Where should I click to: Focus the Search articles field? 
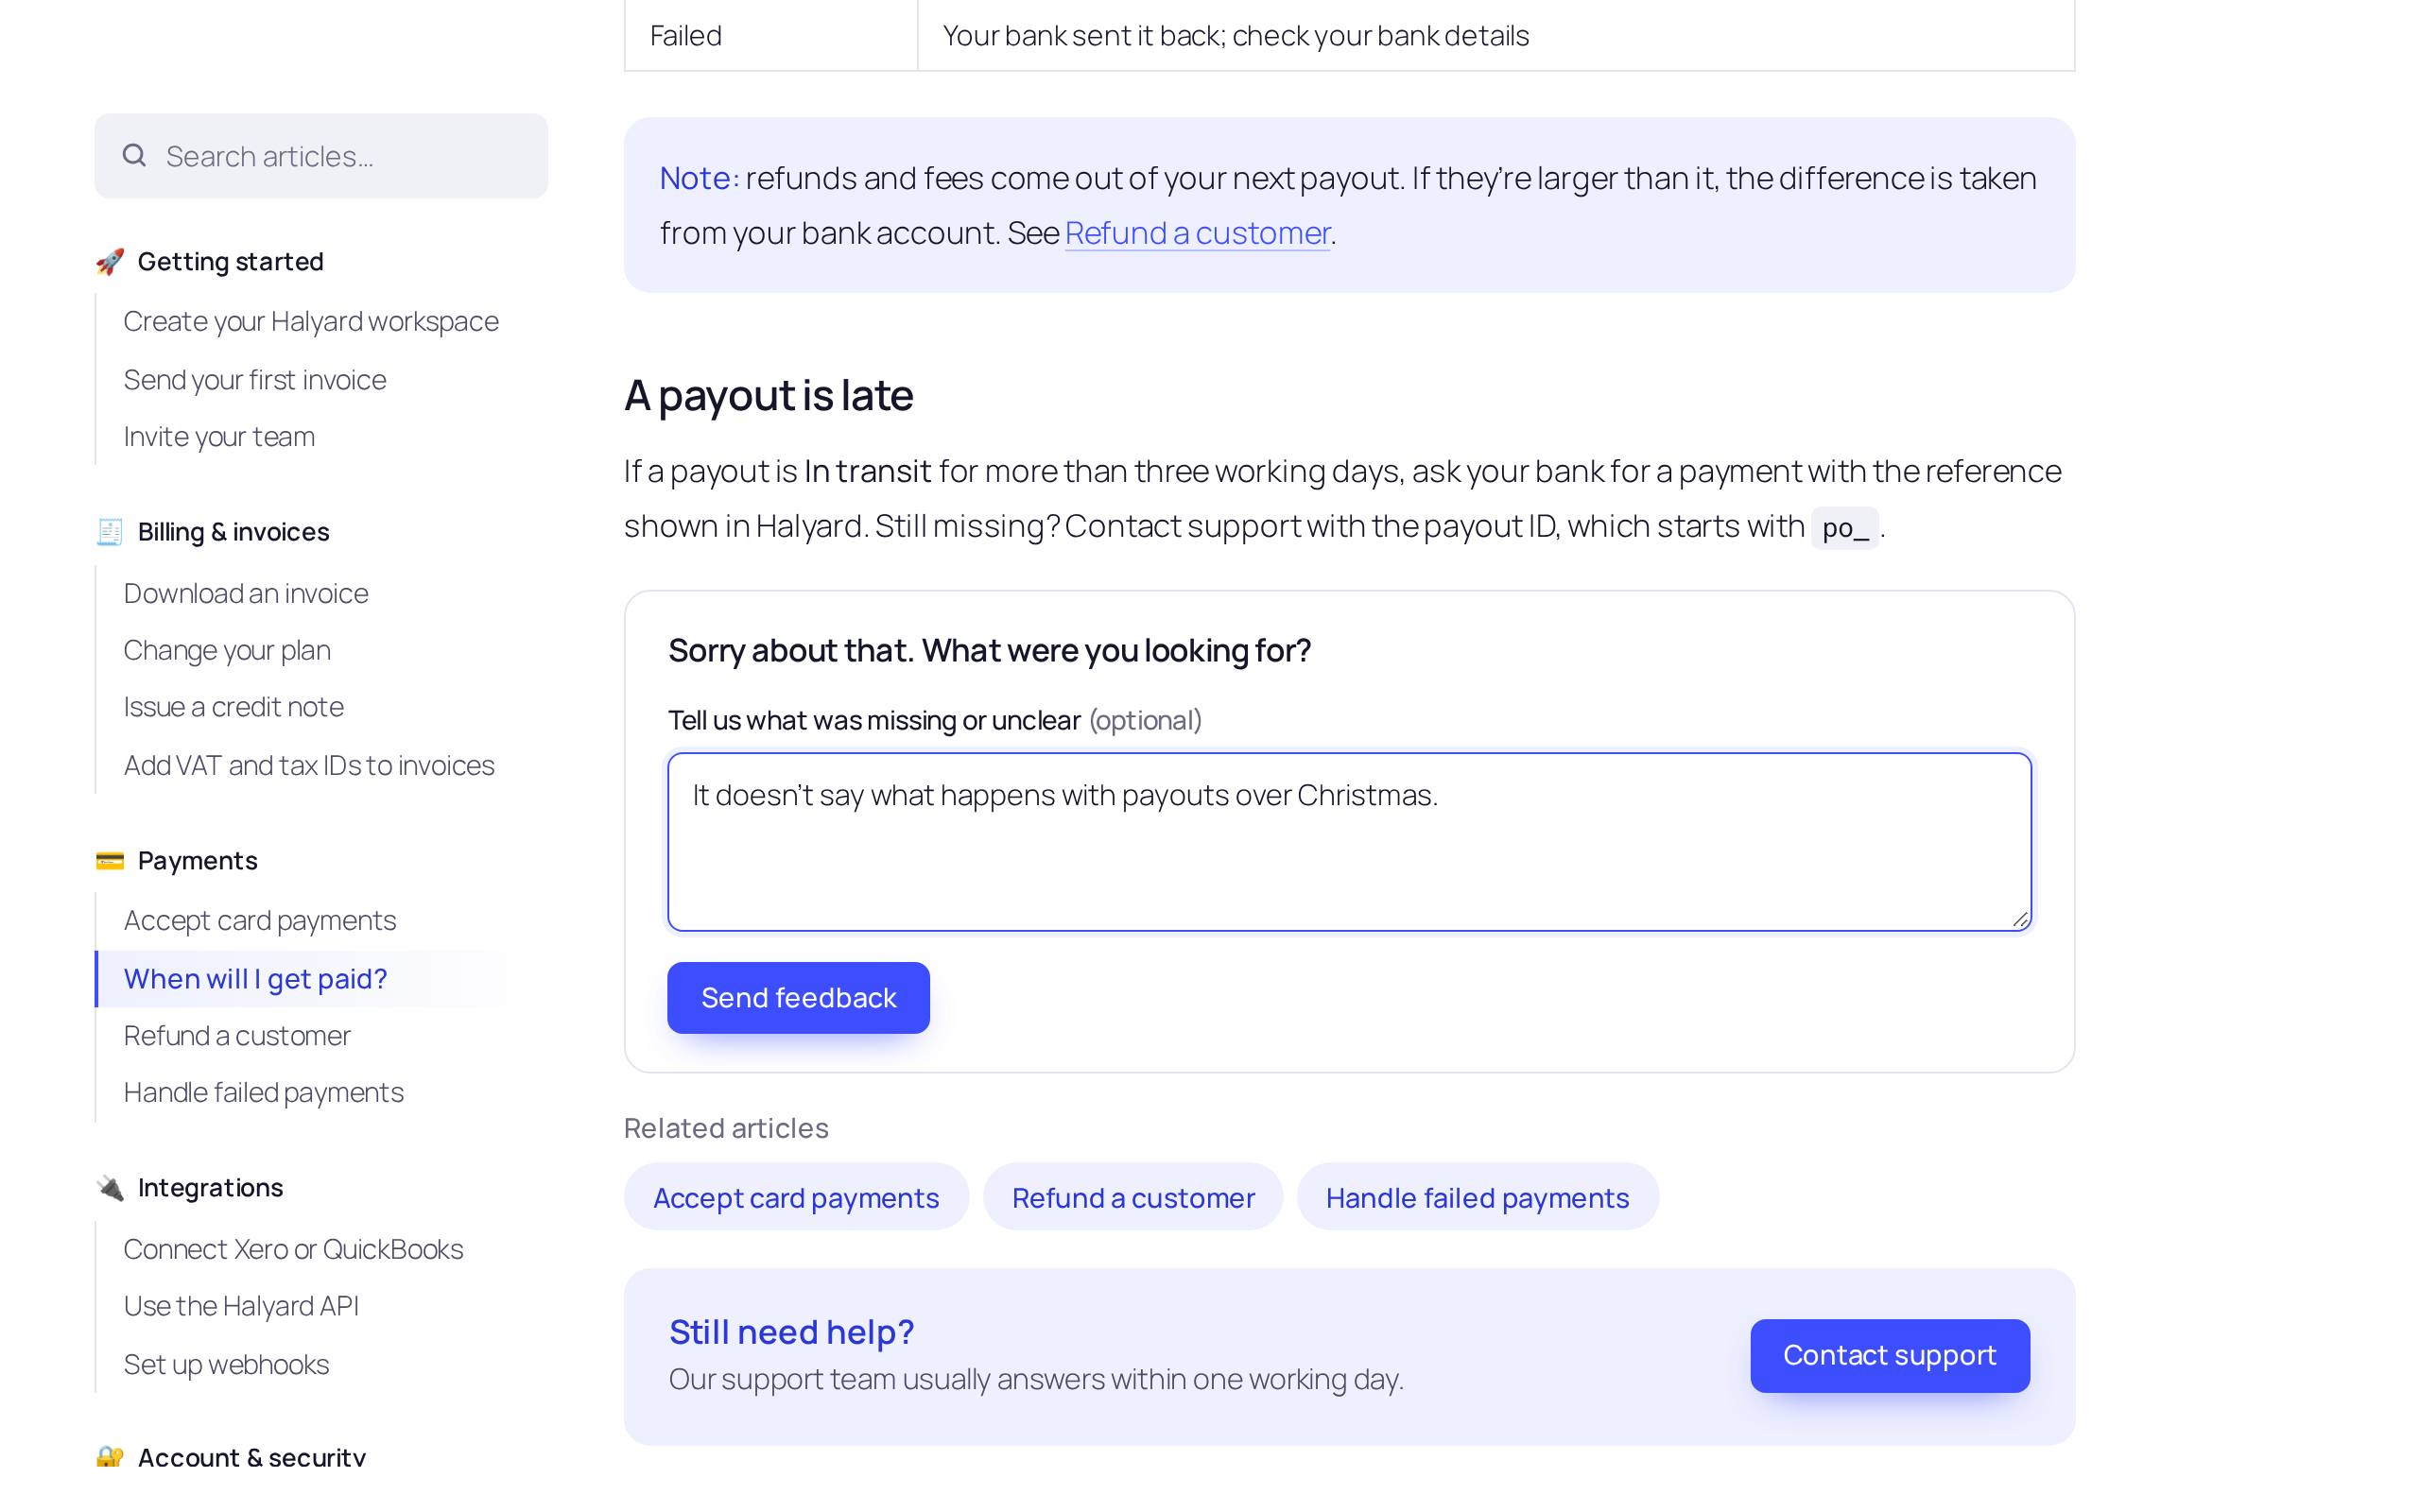(x=321, y=155)
